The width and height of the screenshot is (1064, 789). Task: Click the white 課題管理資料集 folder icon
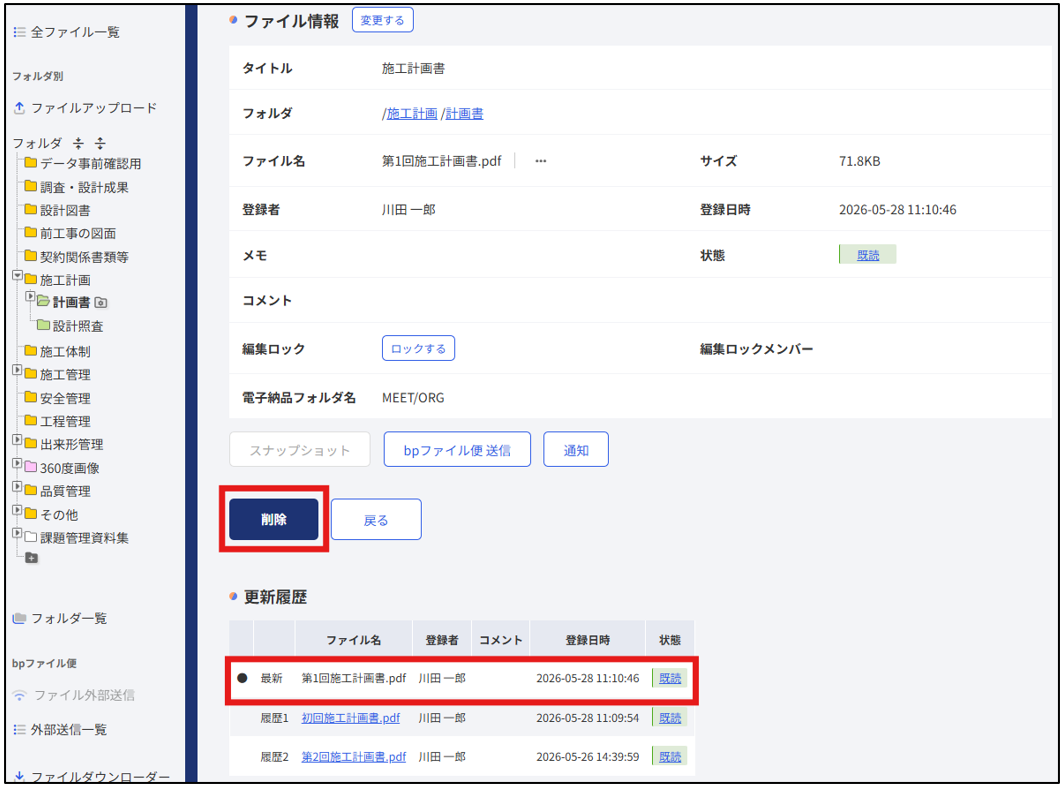pos(31,537)
